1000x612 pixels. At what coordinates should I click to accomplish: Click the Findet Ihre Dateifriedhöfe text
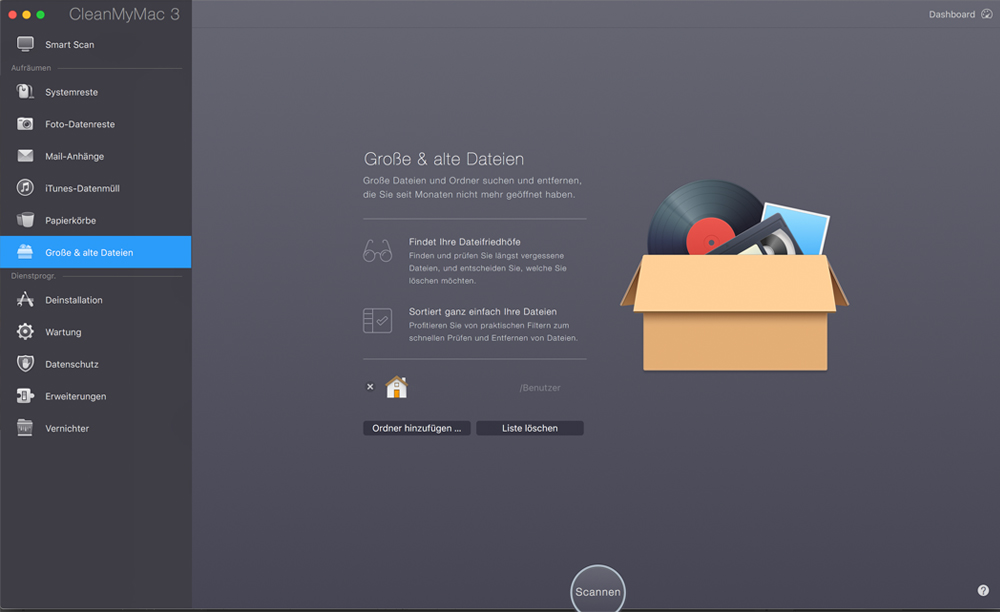(x=464, y=242)
